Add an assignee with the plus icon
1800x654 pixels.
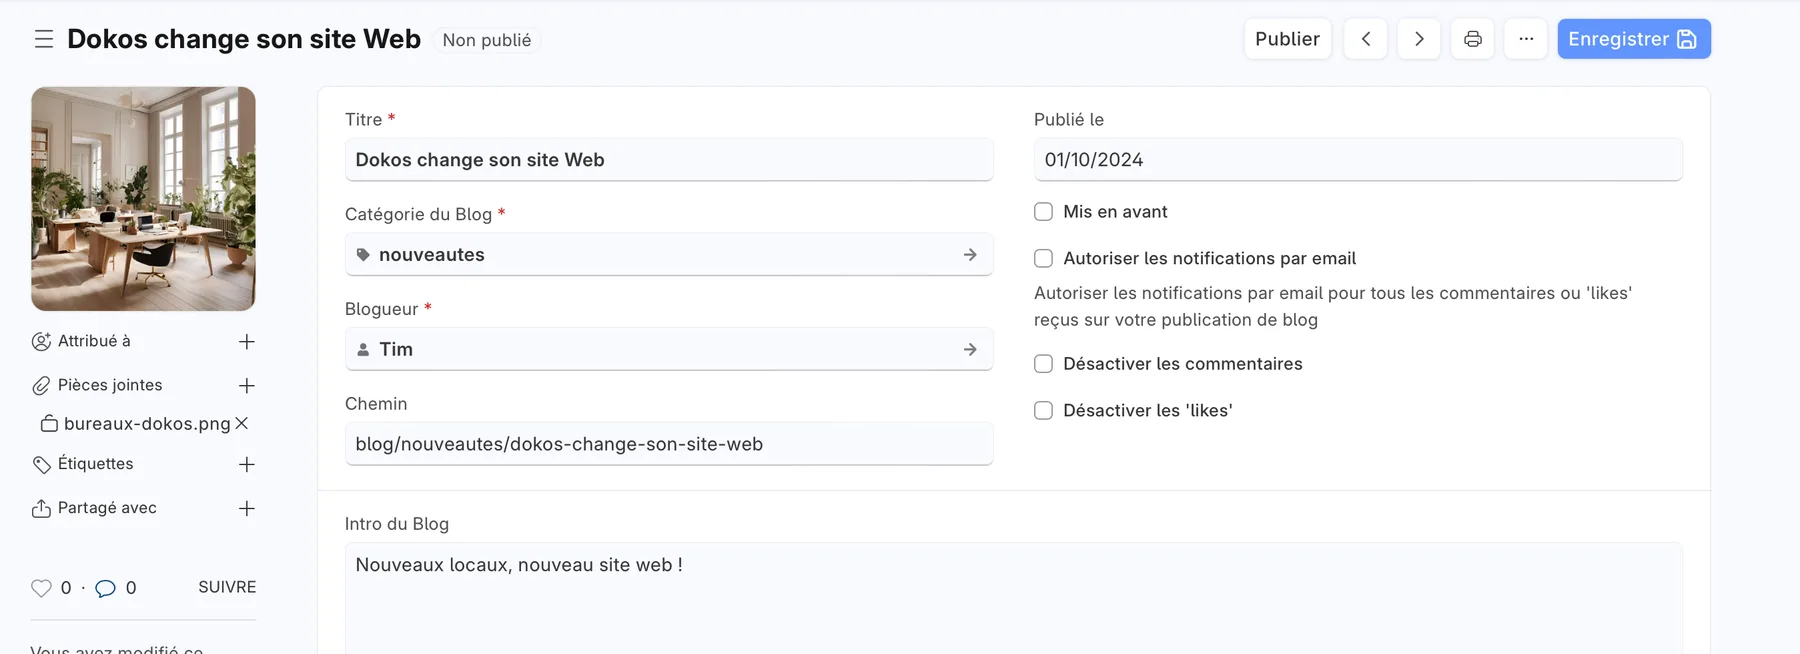(247, 342)
